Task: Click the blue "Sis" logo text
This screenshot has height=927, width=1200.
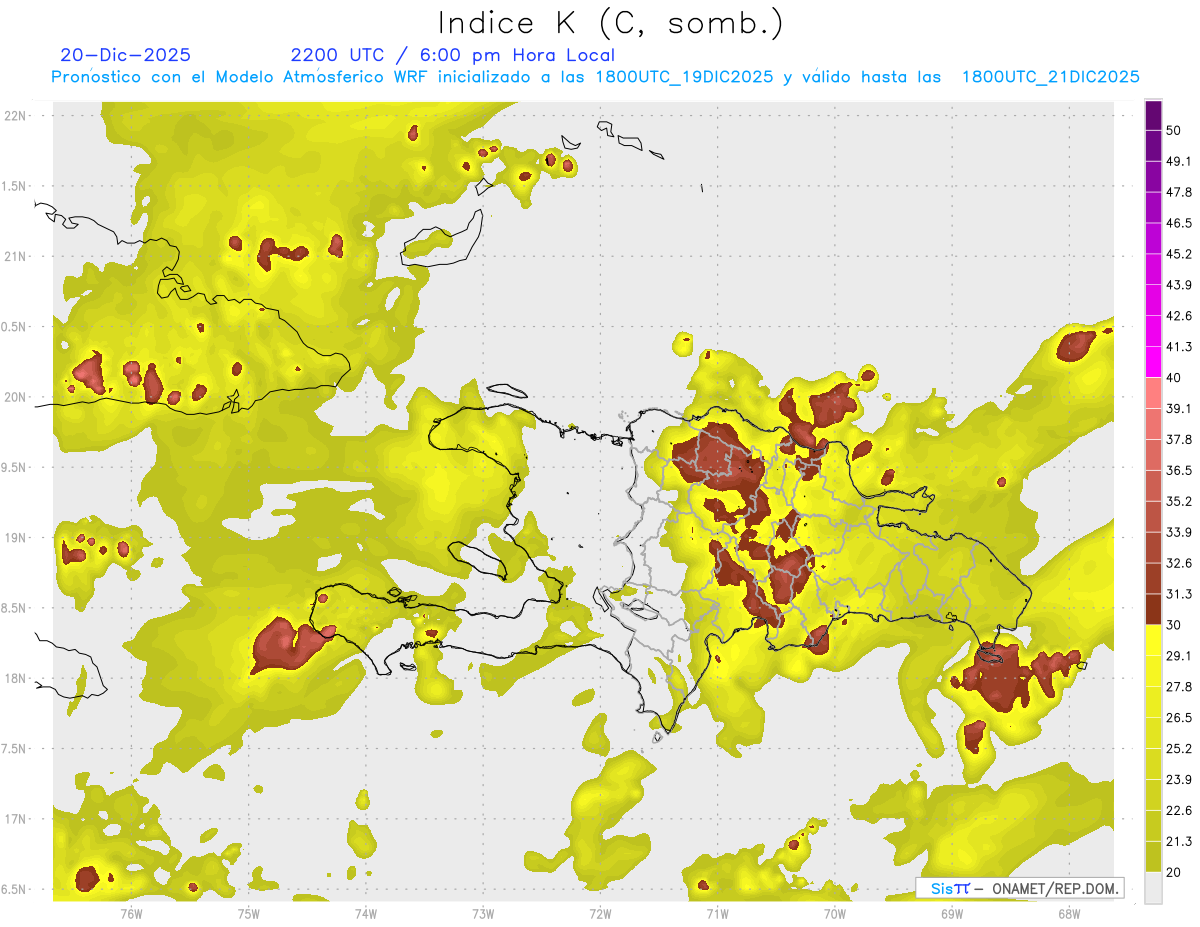Action: pyautogui.click(x=942, y=888)
